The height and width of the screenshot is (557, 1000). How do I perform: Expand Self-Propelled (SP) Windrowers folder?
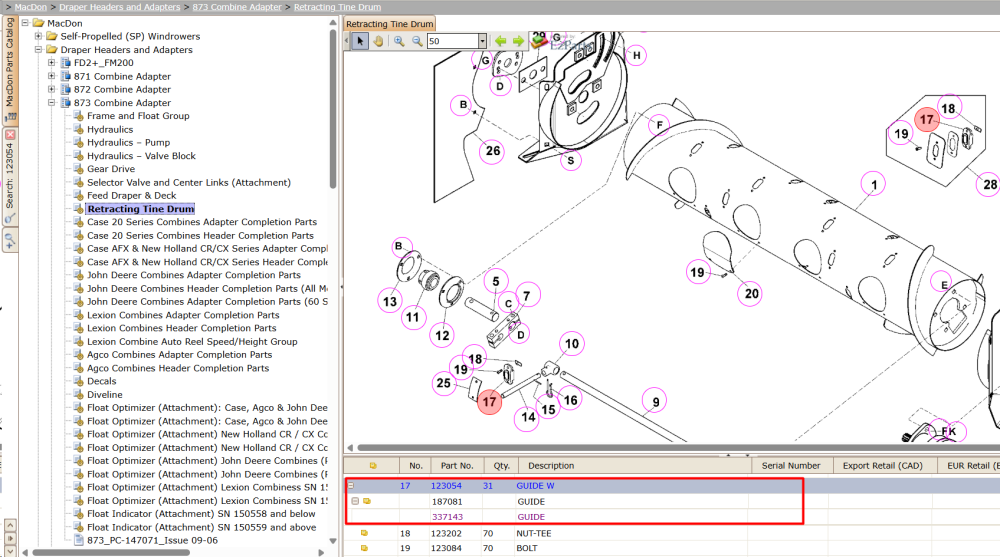38,36
